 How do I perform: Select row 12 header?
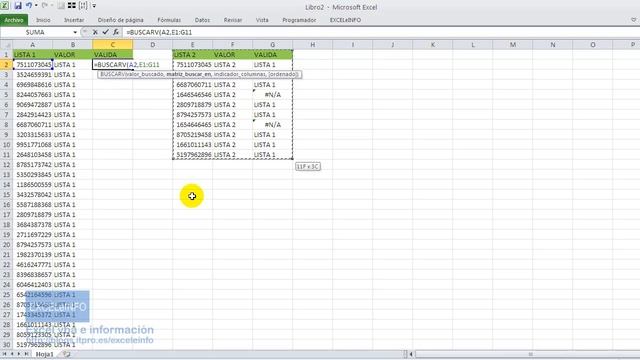click(x=6, y=165)
